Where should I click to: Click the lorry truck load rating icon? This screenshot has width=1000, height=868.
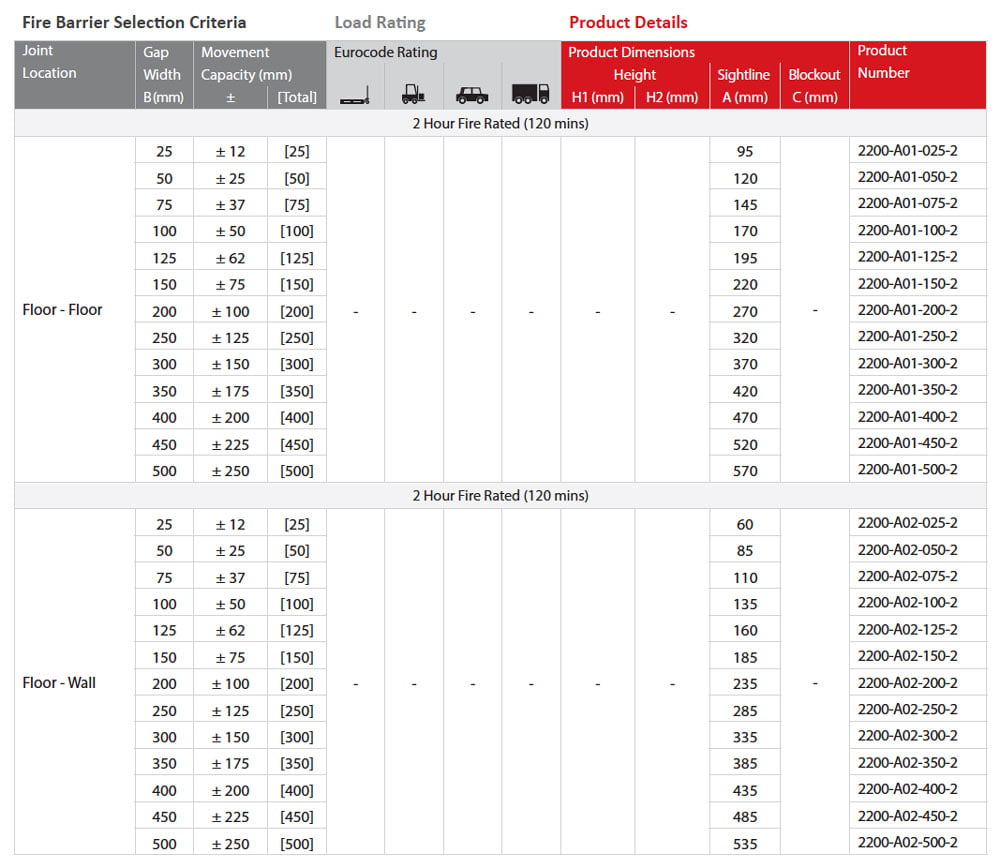pos(530,94)
